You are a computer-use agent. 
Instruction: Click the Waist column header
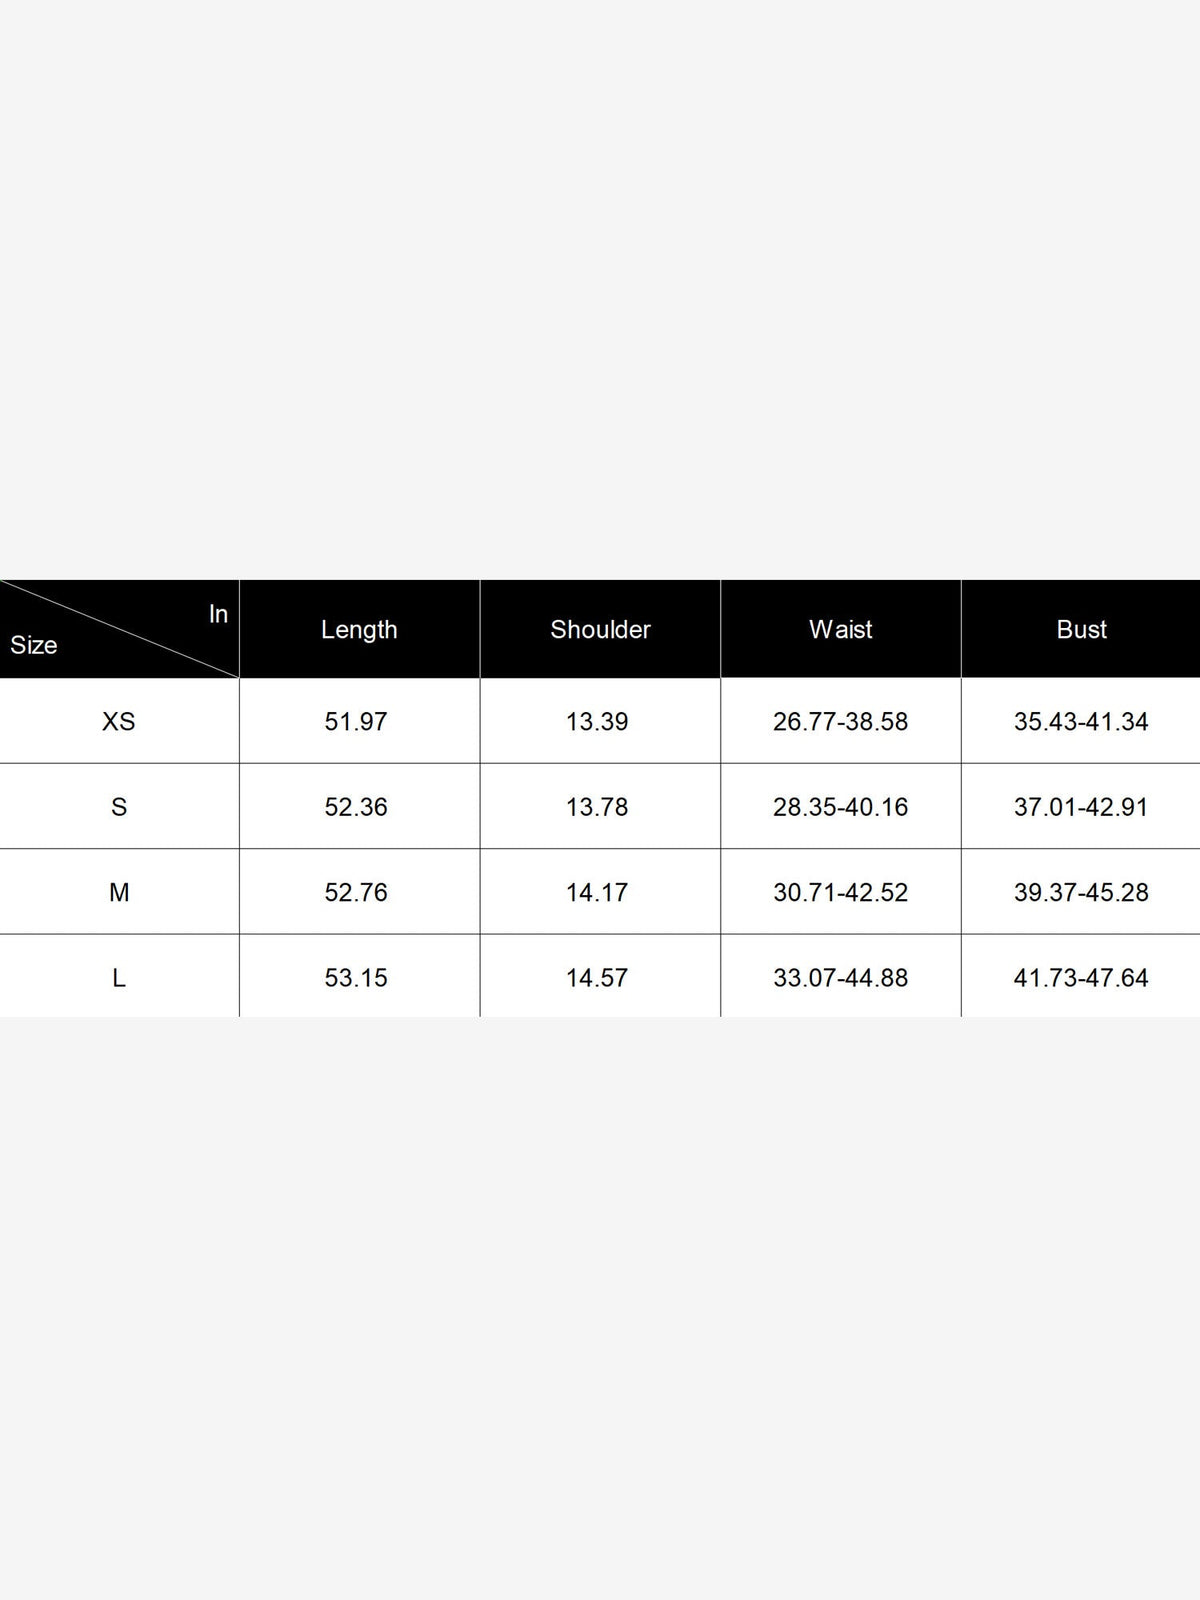click(x=841, y=629)
